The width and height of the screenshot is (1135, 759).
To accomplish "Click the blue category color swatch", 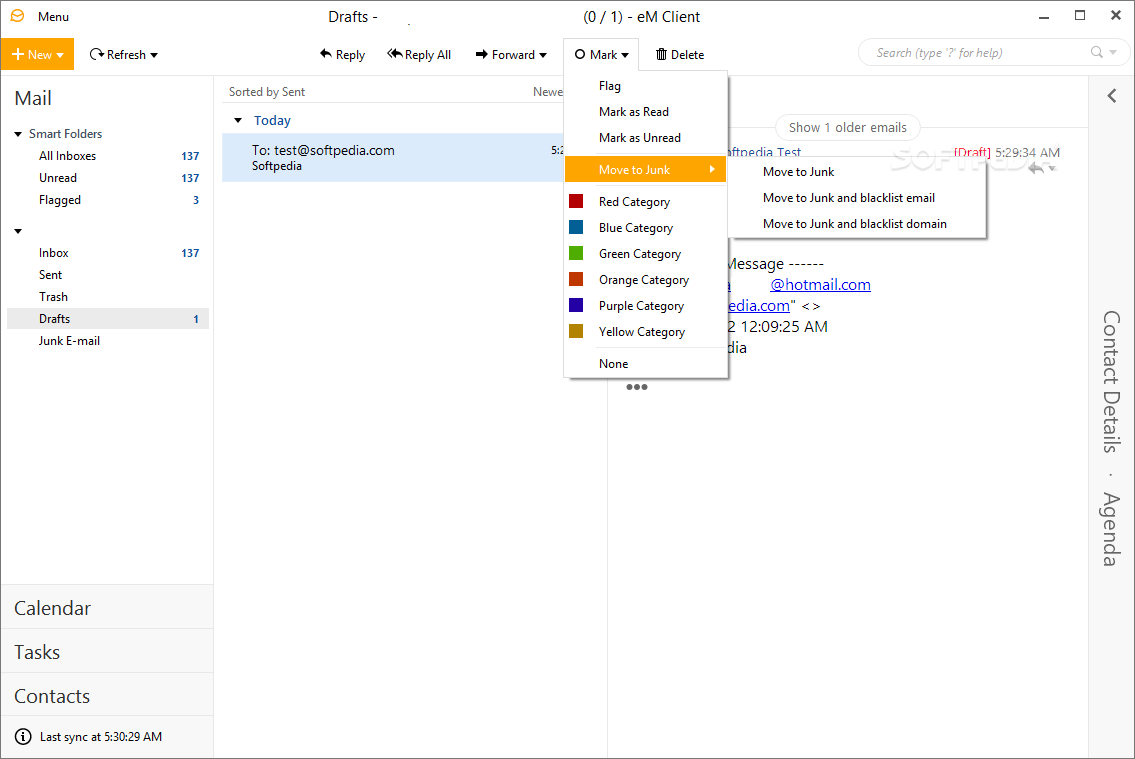I will [576, 227].
